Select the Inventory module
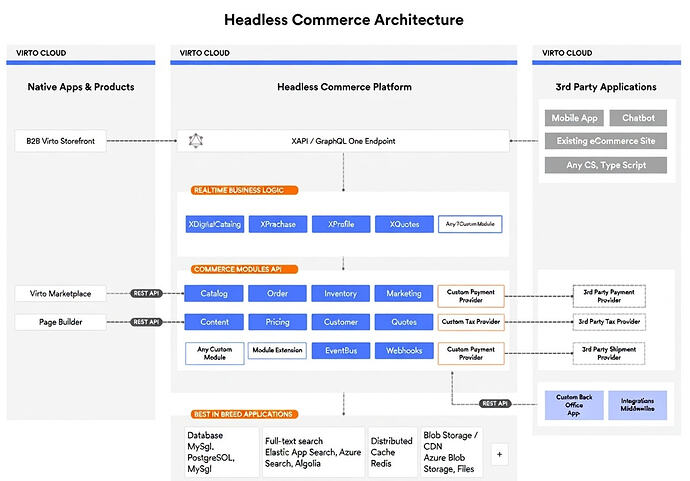690x481 pixels. [341, 294]
